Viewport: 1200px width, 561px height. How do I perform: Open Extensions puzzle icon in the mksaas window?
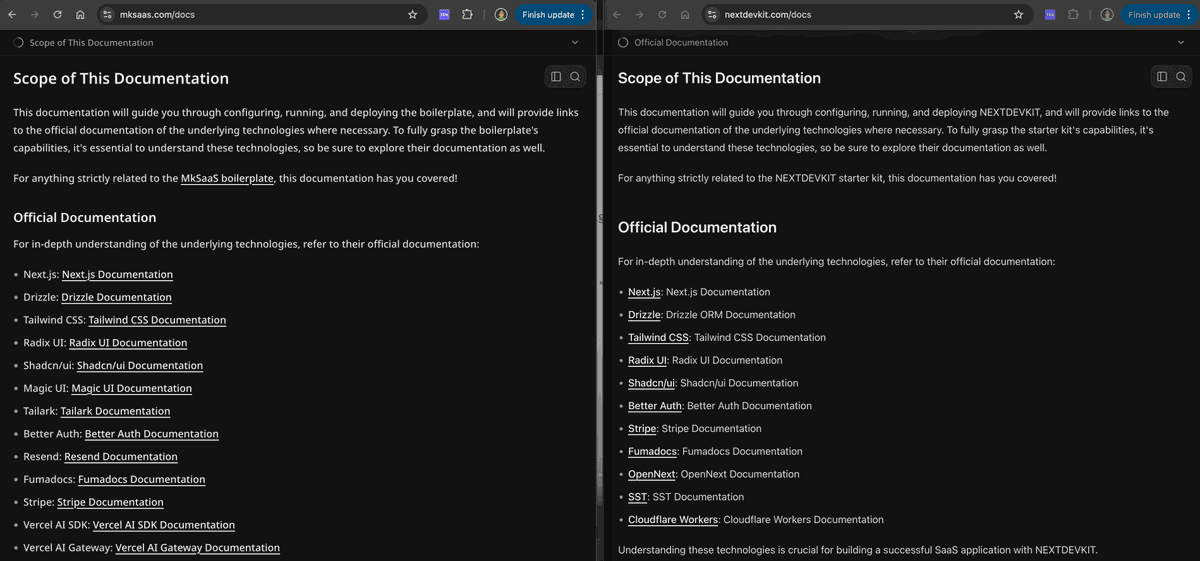click(467, 15)
